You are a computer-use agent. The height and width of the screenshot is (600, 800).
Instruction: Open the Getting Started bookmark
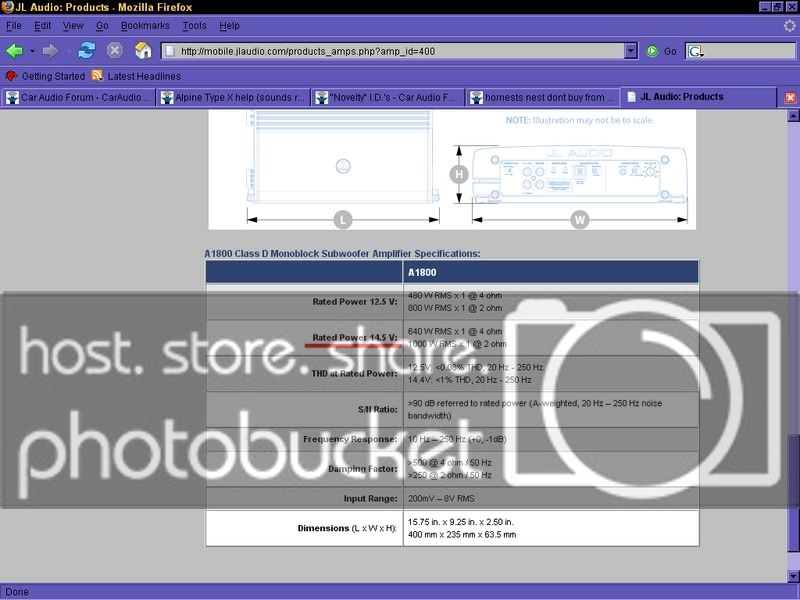53,76
